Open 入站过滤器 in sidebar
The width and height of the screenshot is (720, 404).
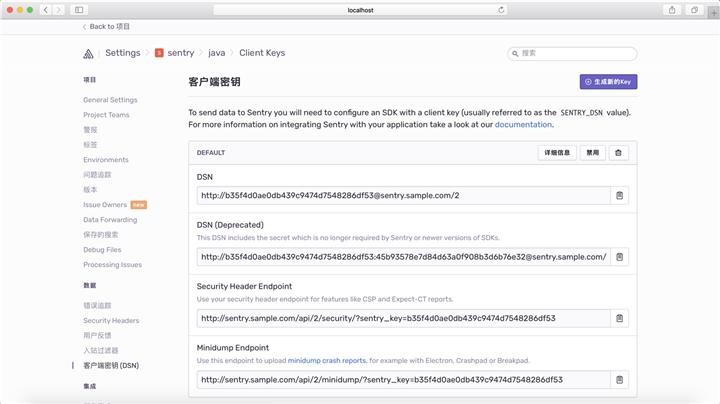[101, 350]
